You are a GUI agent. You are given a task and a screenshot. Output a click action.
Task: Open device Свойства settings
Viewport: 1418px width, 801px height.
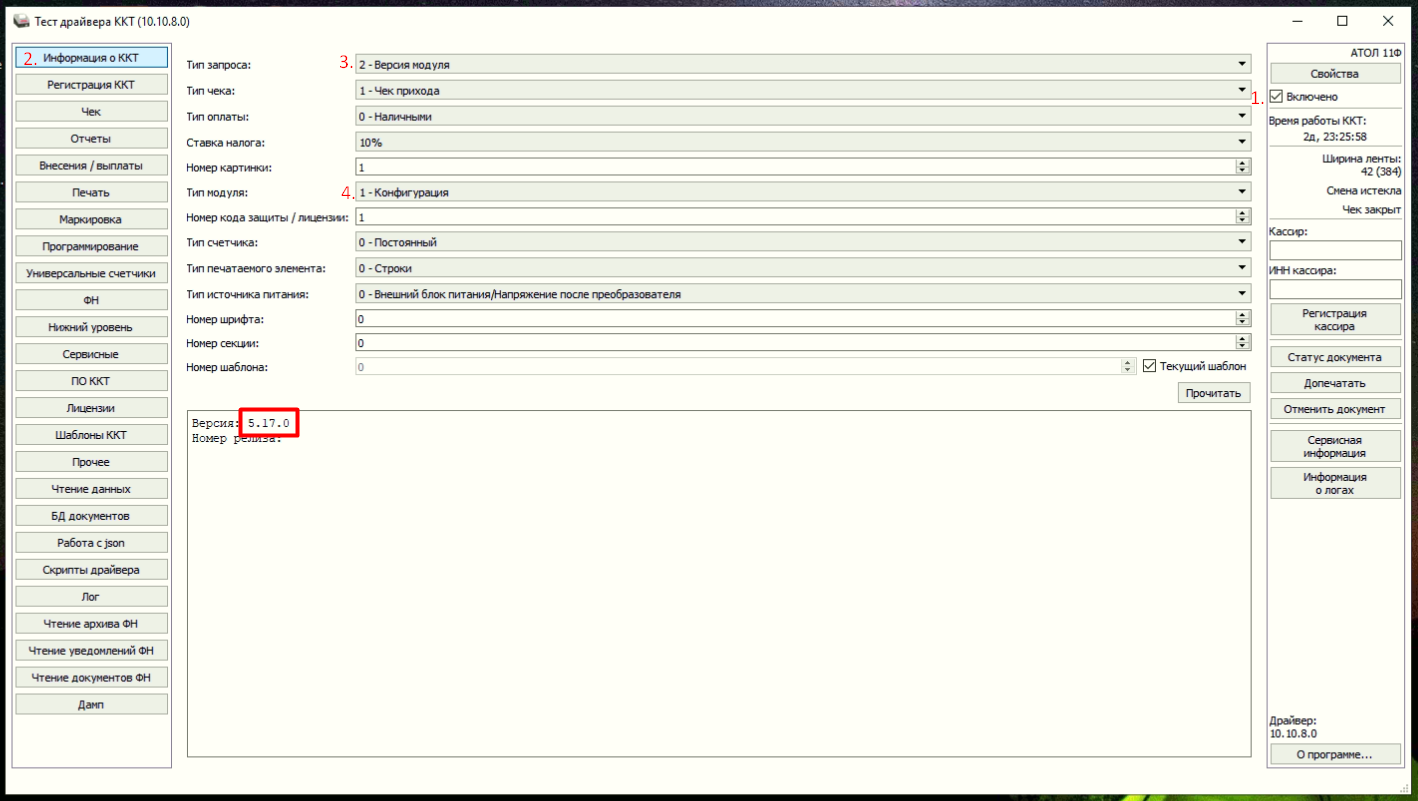point(1335,74)
